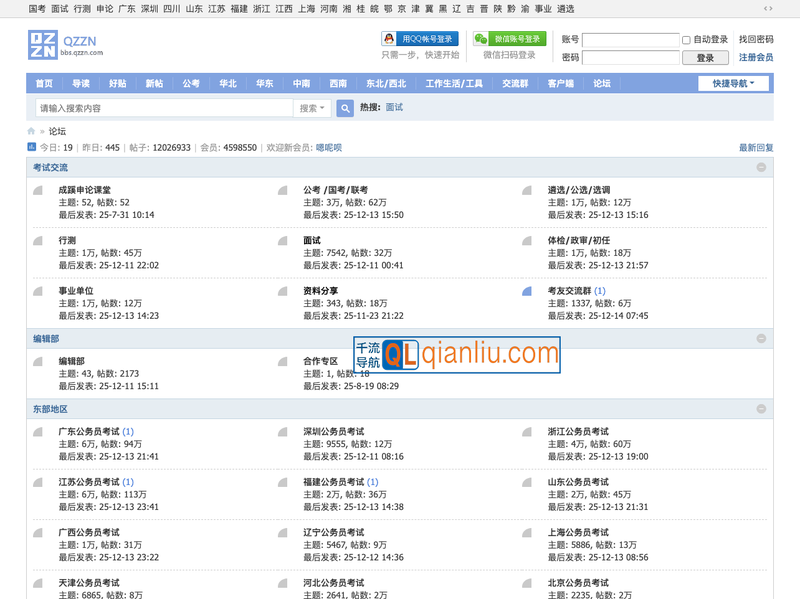This screenshot has width=800, height=599.
Task: Collapse the 编辑部 section
Action: point(762,339)
